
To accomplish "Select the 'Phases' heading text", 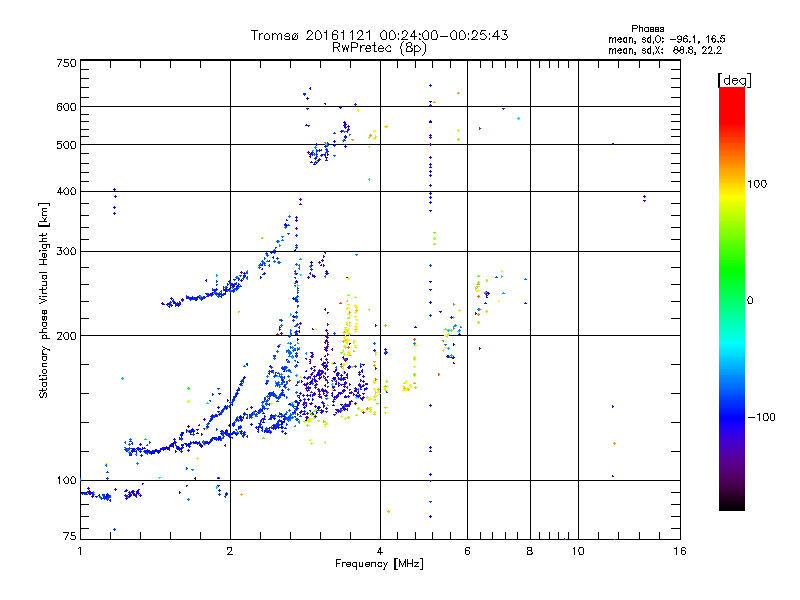I will [x=647, y=29].
